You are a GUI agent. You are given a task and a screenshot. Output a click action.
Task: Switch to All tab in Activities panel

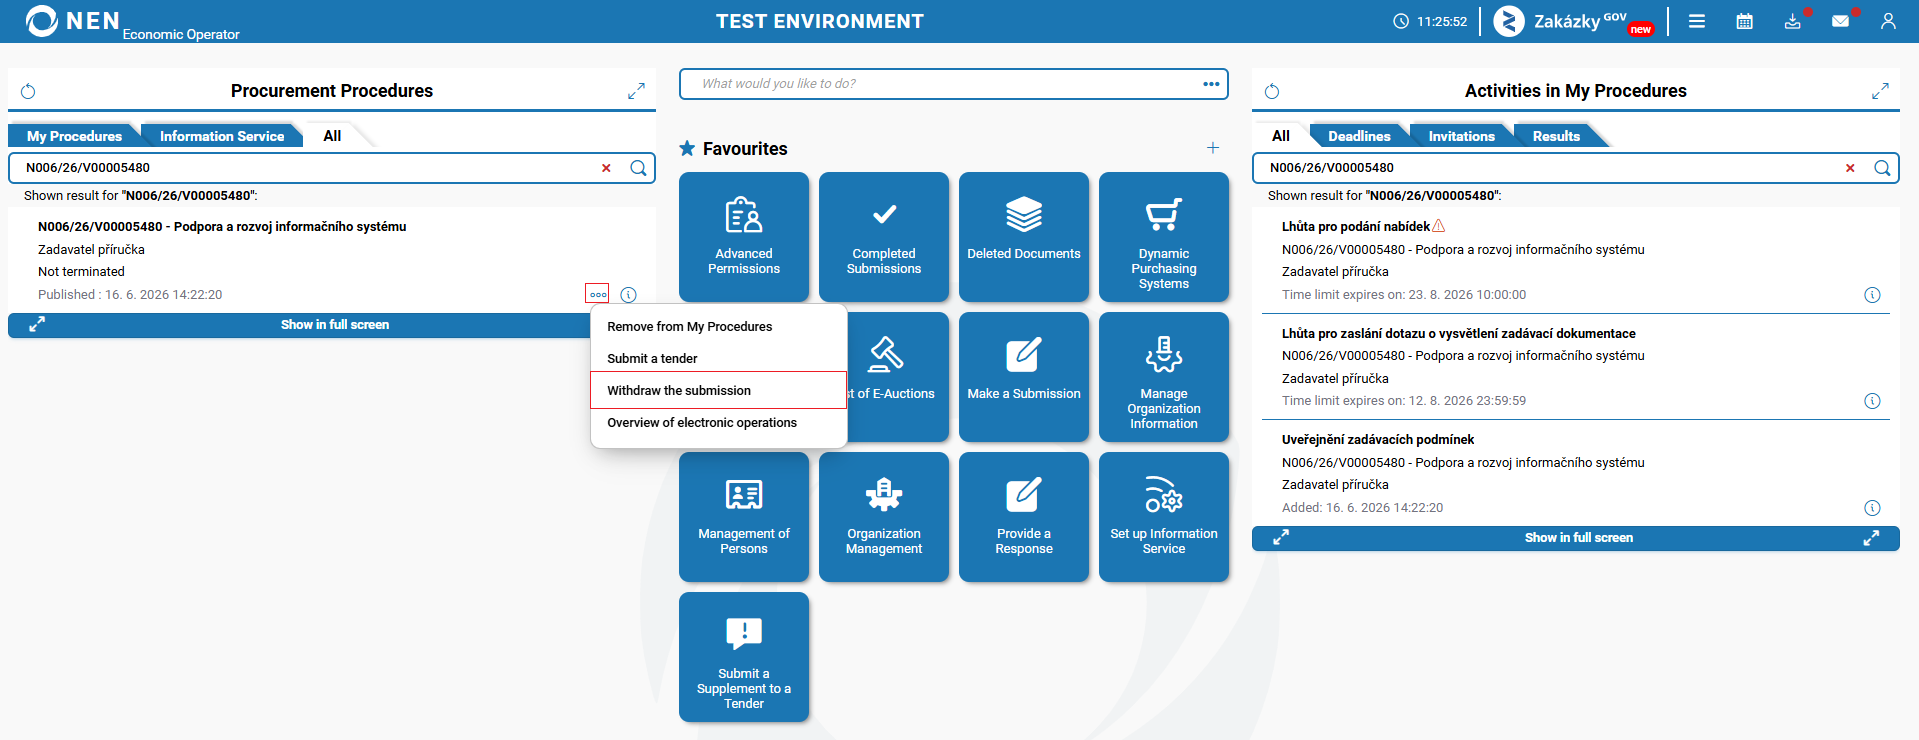(1281, 136)
